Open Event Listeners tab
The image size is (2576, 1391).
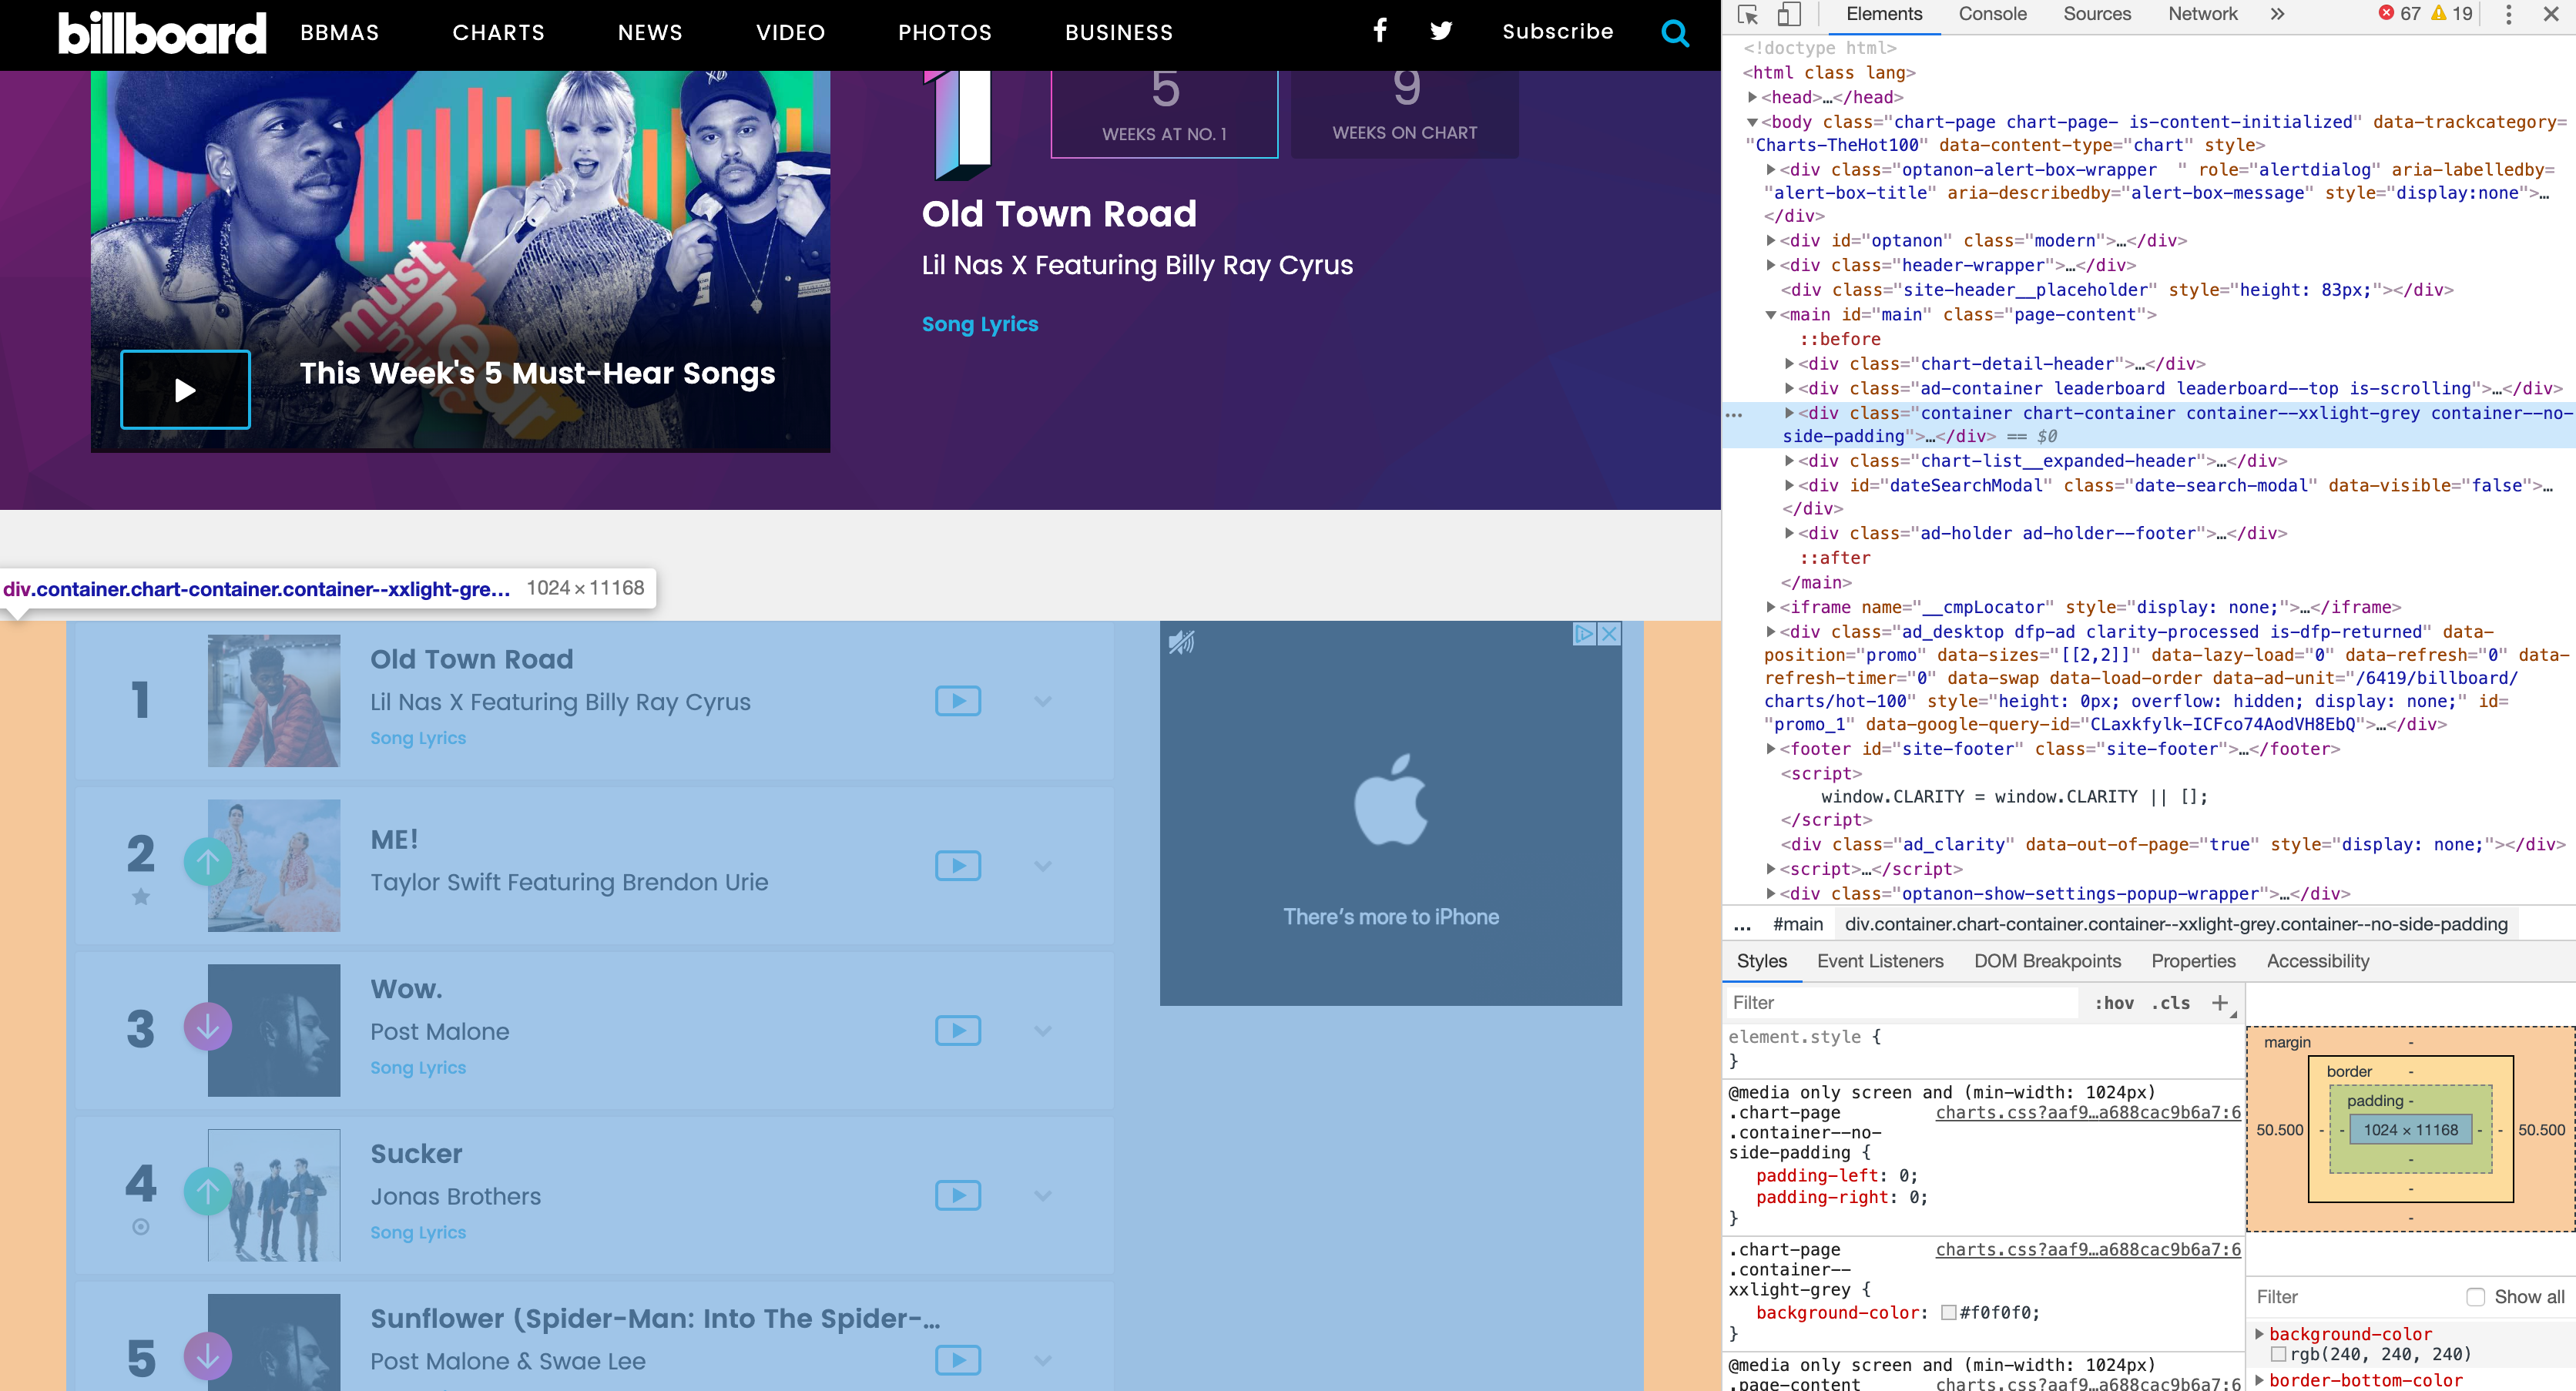pyautogui.click(x=1880, y=961)
